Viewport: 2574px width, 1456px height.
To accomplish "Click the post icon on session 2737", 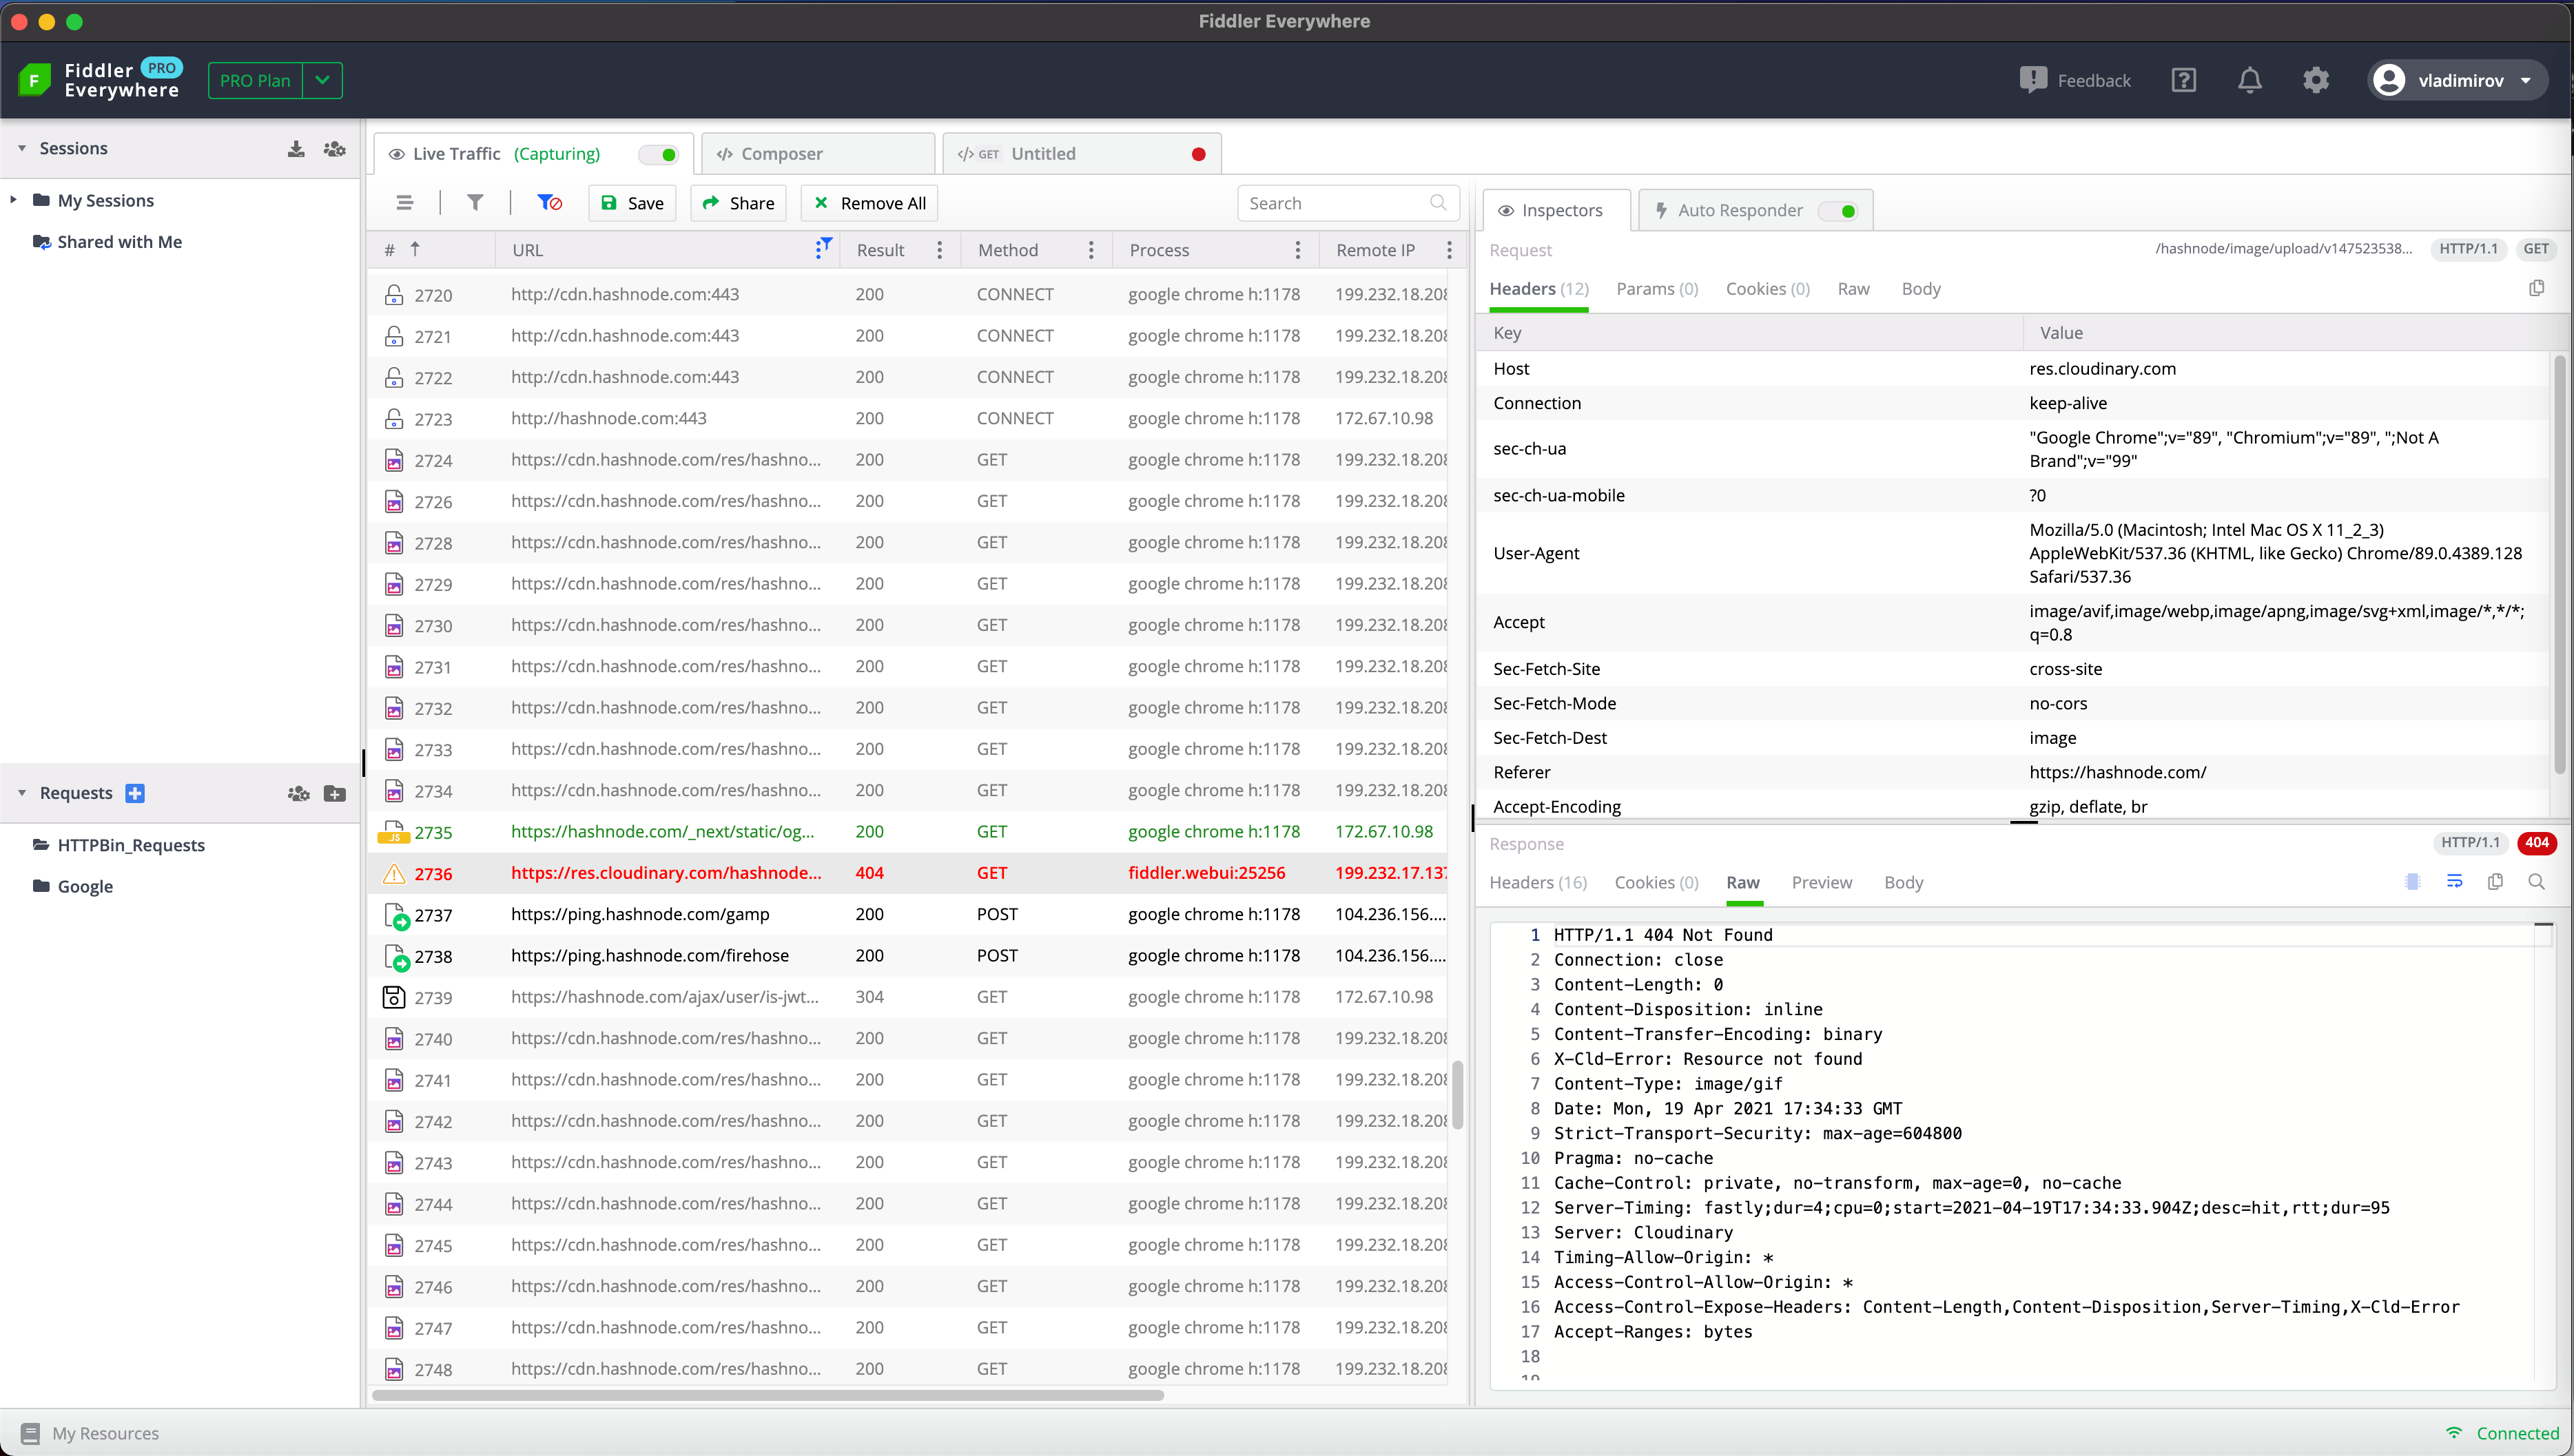I will coord(396,915).
